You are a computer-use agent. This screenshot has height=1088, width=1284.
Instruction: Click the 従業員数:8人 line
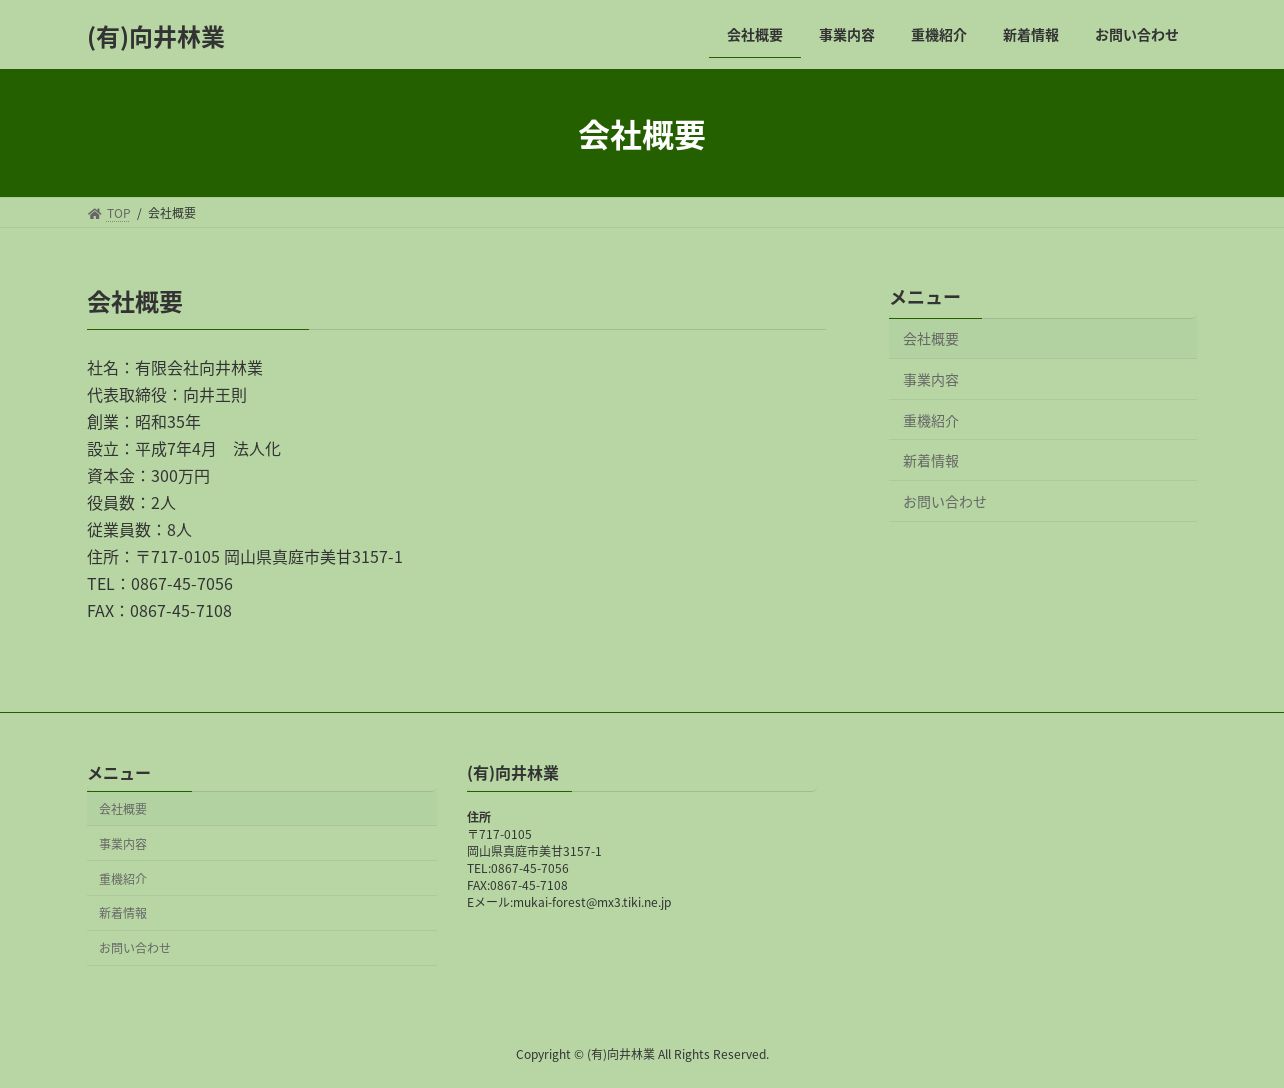[x=139, y=530]
